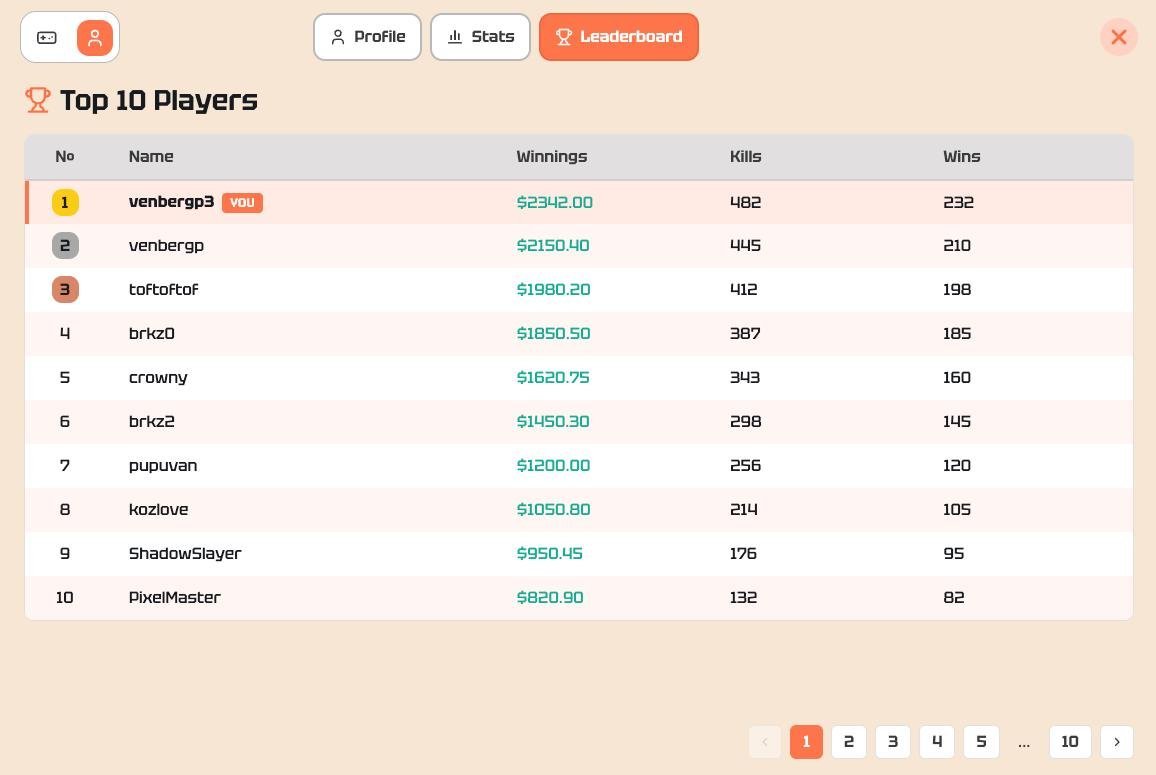Click the No column header
The height and width of the screenshot is (775, 1156).
coord(65,156)
